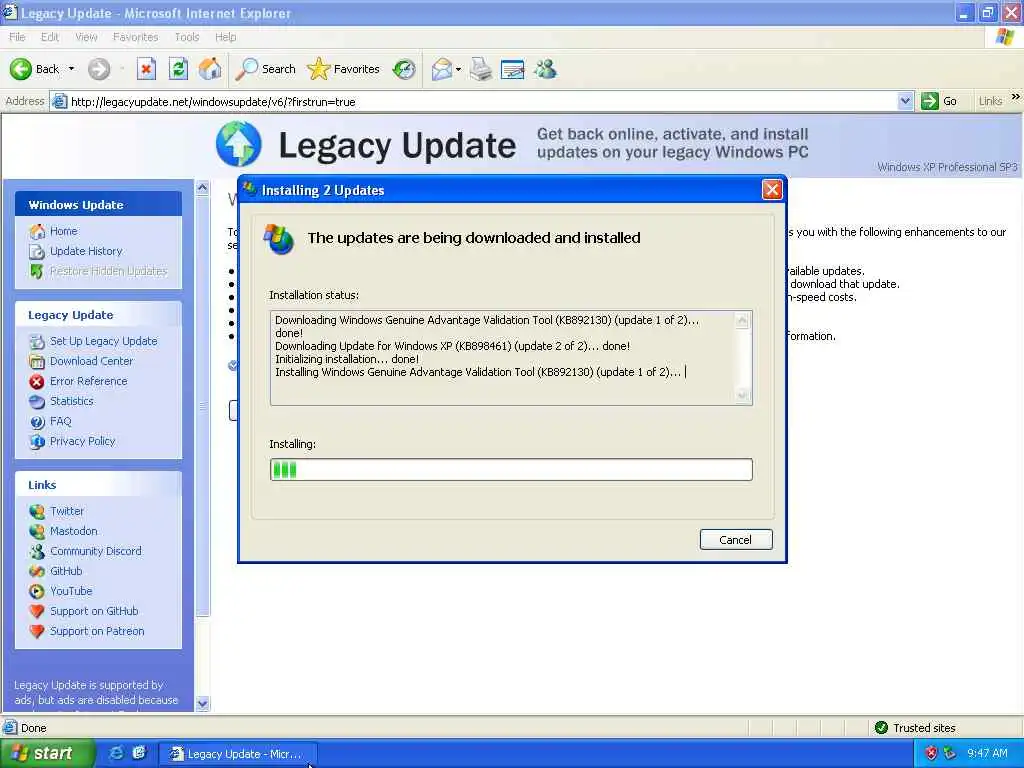Click the Privacy Policy info icon

point(37,441)
